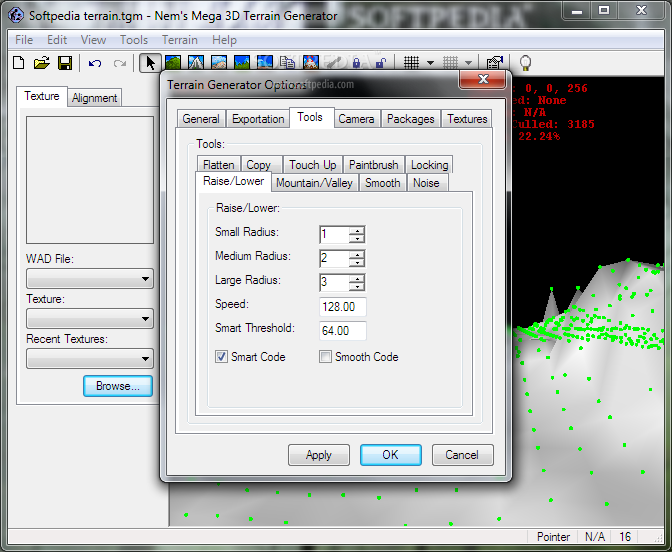This screenshot has width=672, height=552.
Task: Switch to the Exportation tab
Action: [258, 119]
